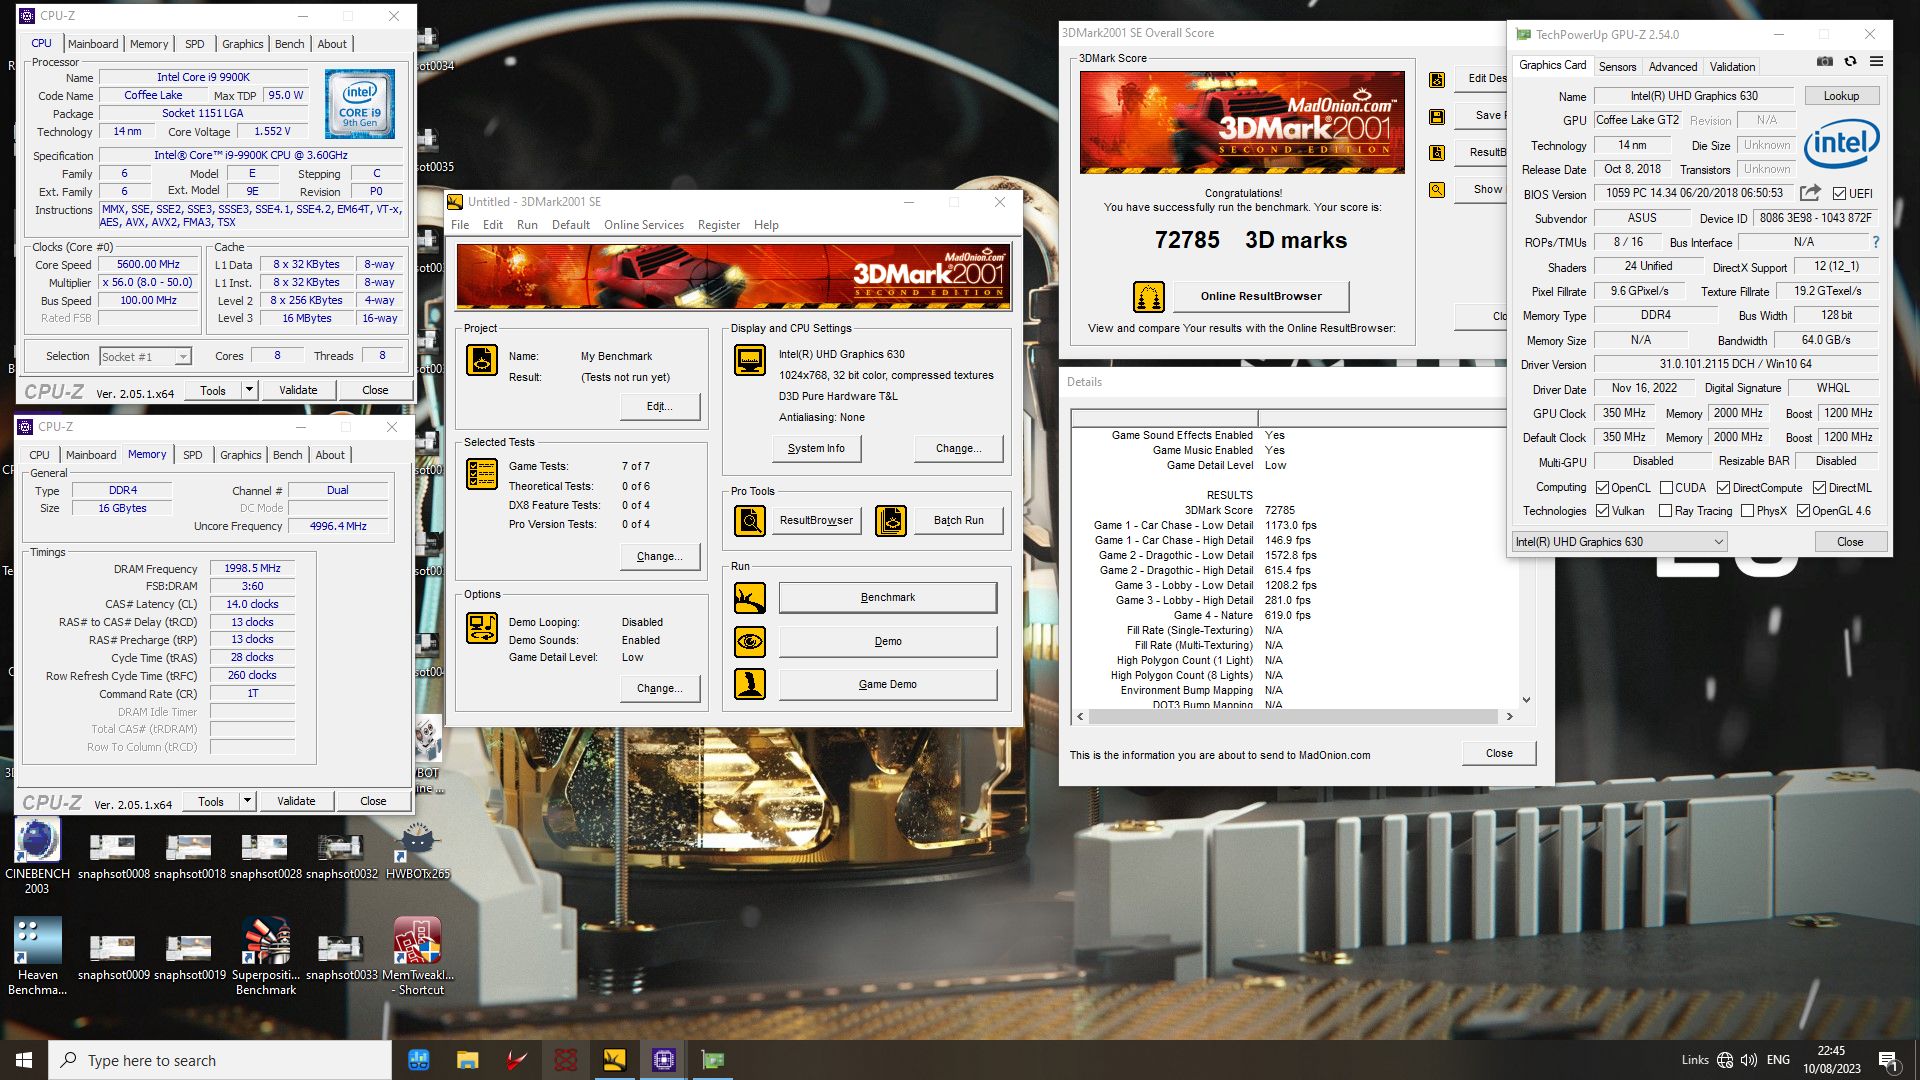This screenshot has width=1920, height=1080.
Task: Click the Details scrollbar right arrow
Action: (x=1509, y=717)
